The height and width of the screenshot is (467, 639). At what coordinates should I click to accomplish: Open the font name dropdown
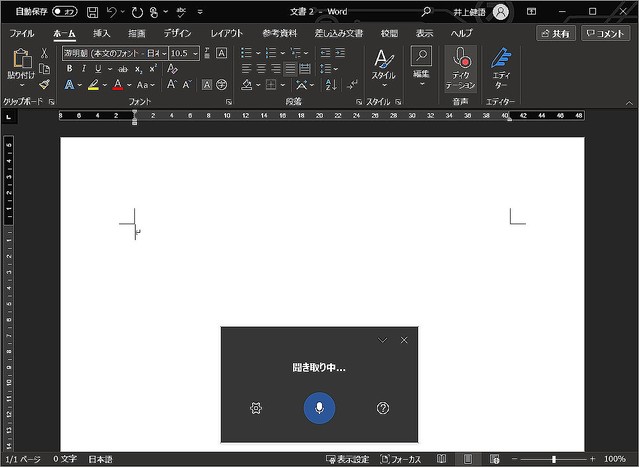pyautogui.click(x=164, y=53)
